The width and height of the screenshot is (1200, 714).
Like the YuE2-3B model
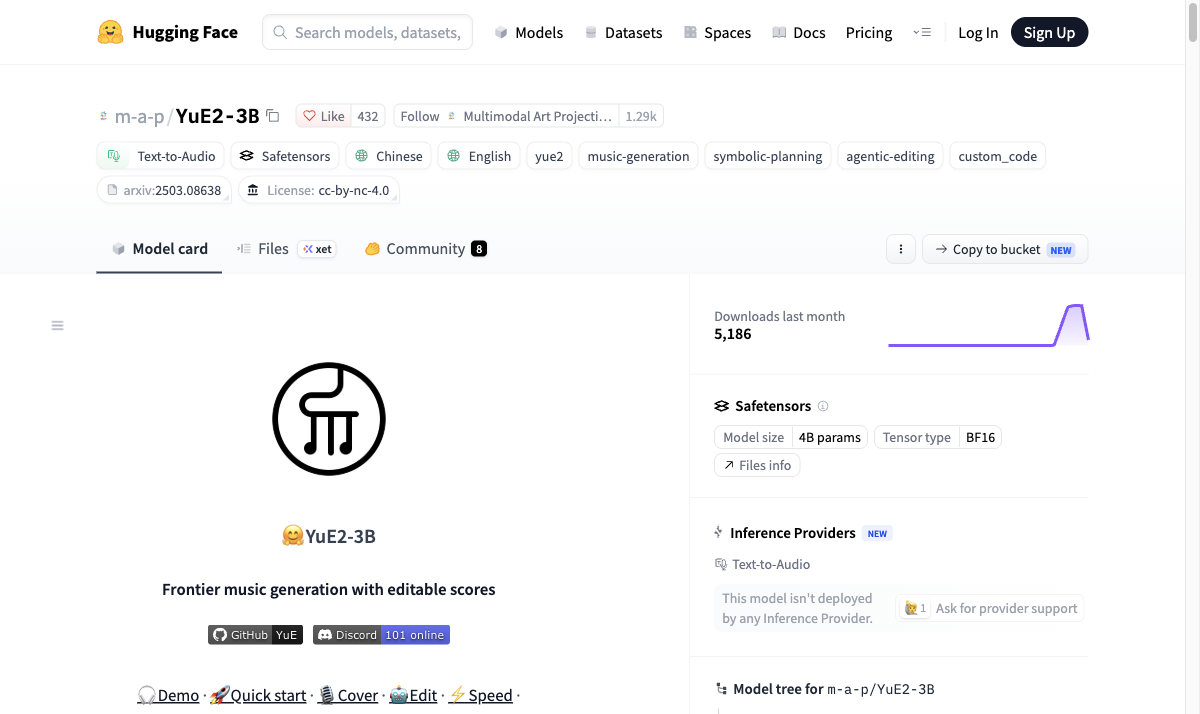click(324, 116)
